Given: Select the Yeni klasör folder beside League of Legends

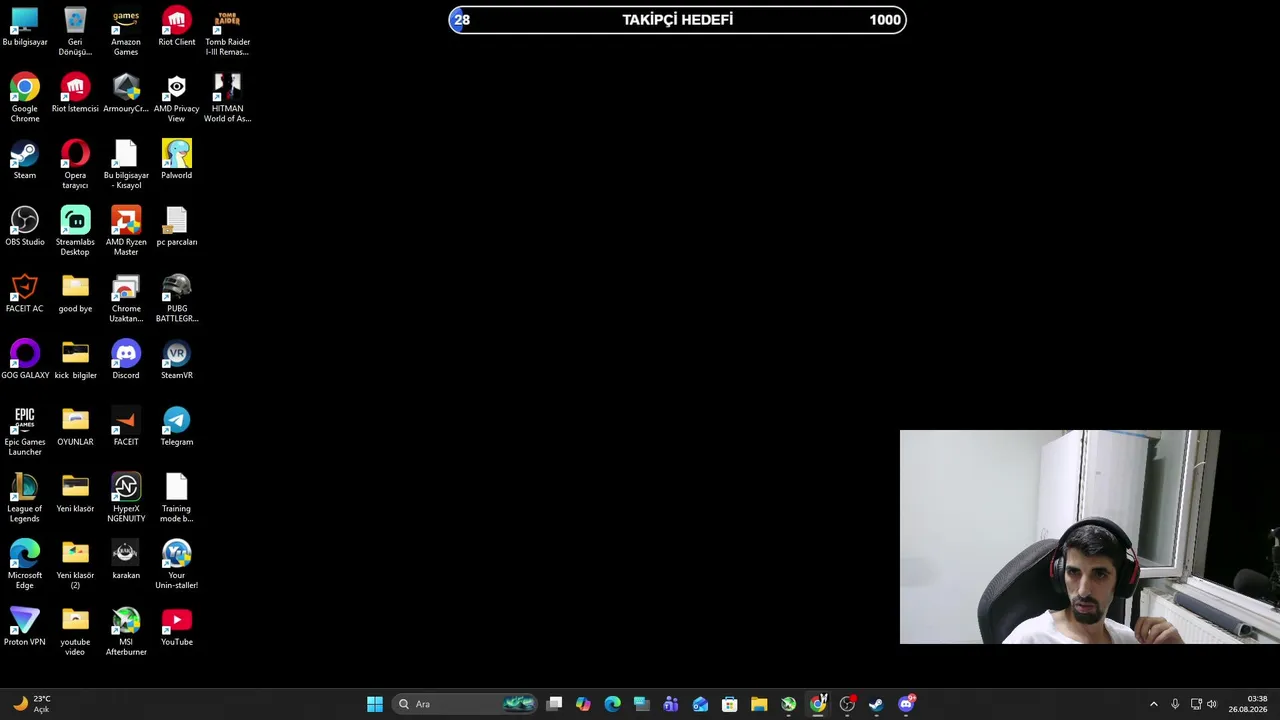Looking at the screenshot, I should point(75,494).
